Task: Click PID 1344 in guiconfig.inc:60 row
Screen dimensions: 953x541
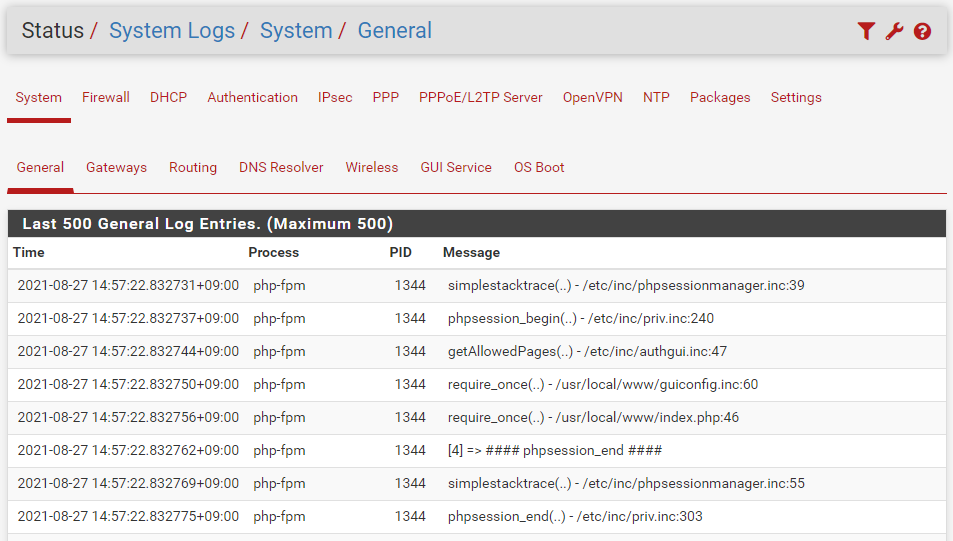Action: tap(410, 384)
